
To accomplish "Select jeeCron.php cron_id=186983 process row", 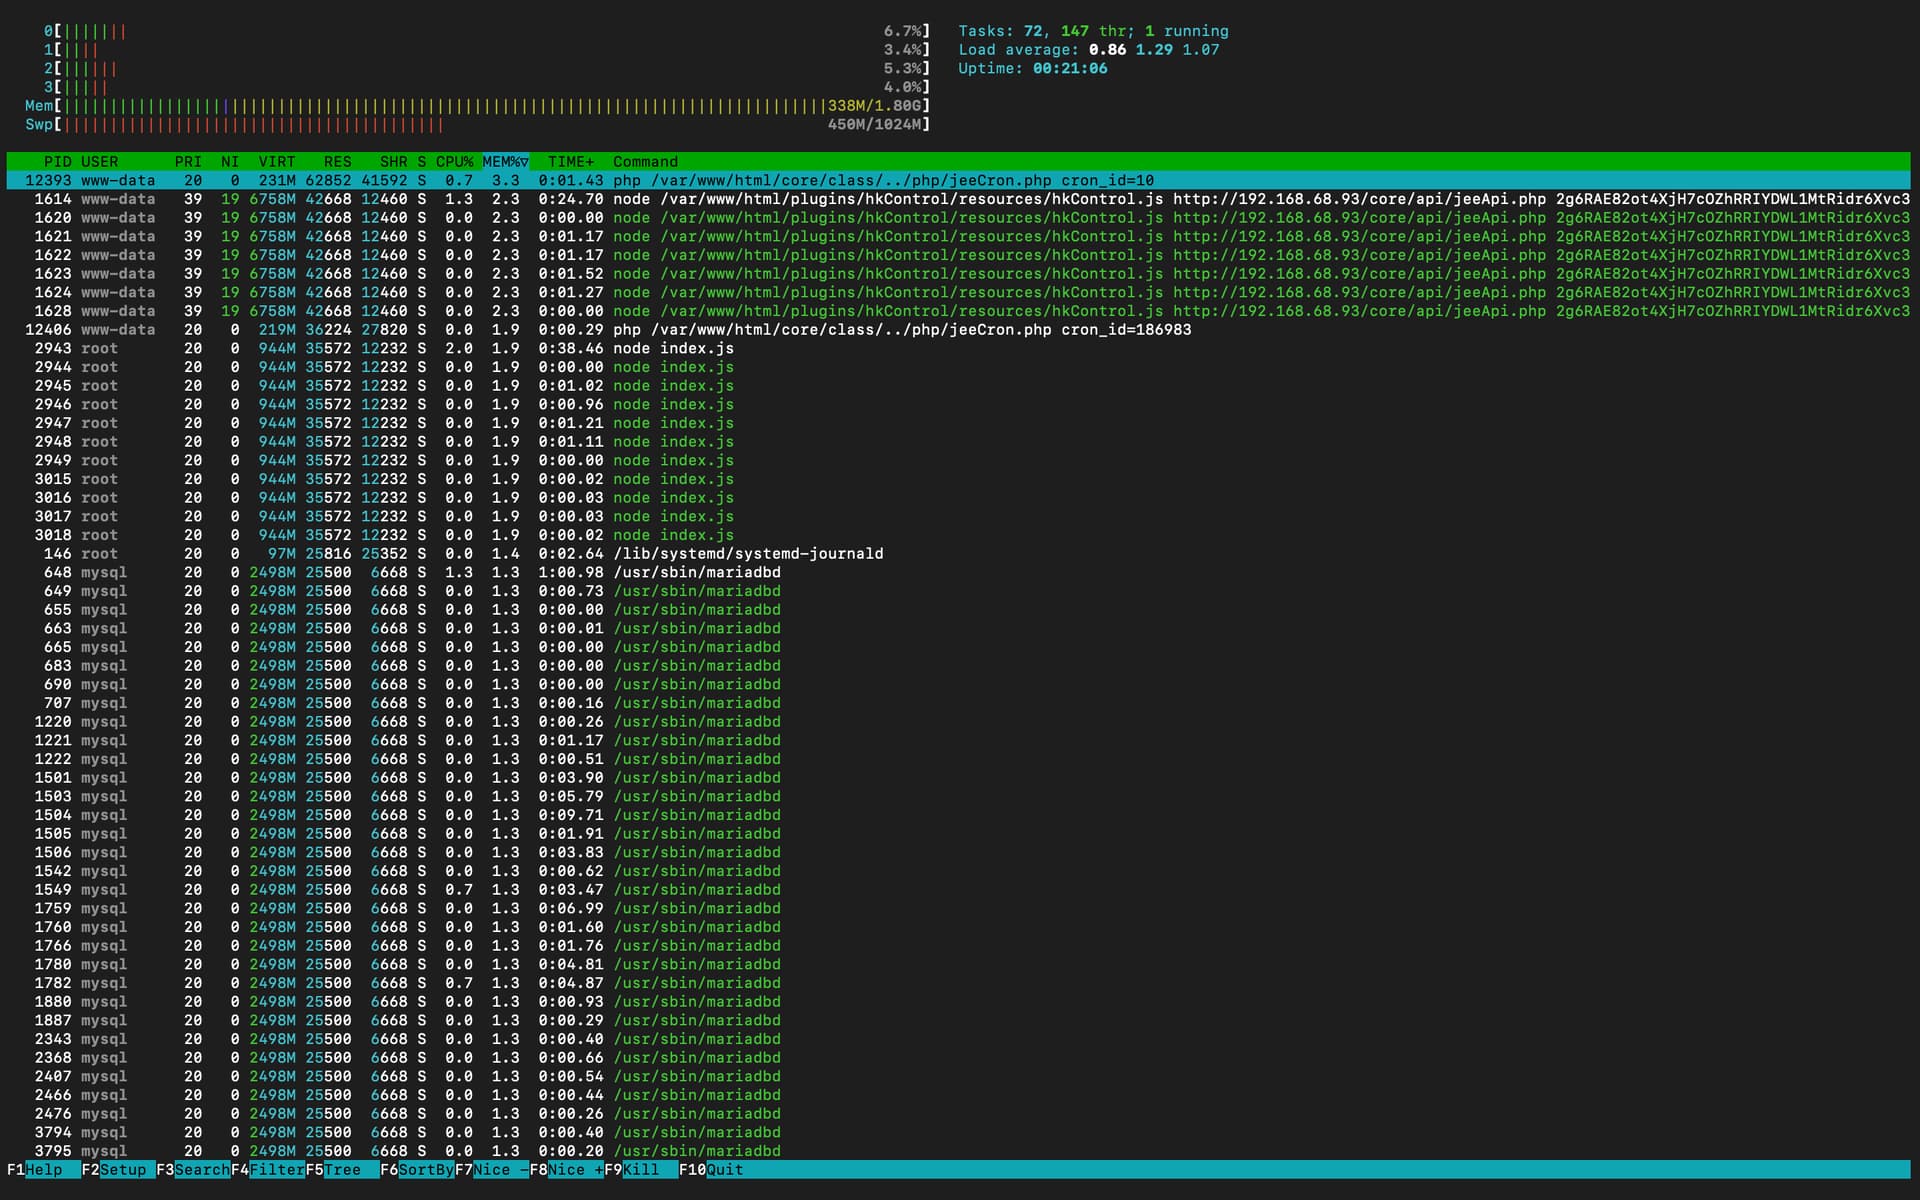I will pyautogui.click(x=900, y=330).
